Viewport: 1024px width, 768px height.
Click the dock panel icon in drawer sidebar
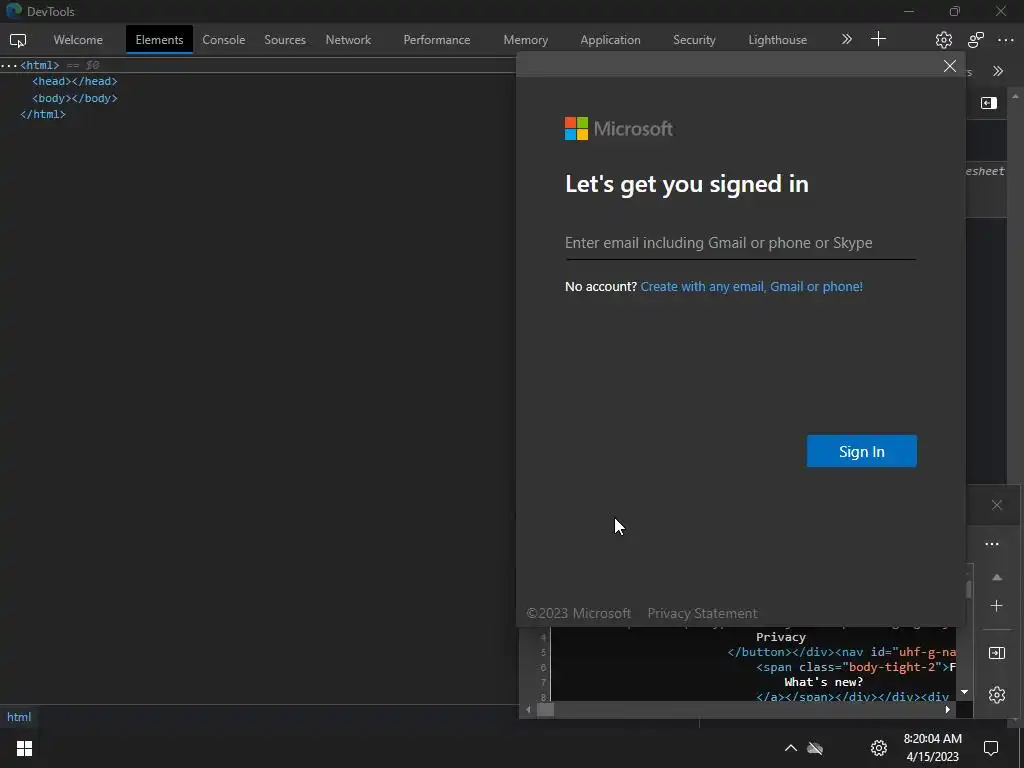(997, 653)
